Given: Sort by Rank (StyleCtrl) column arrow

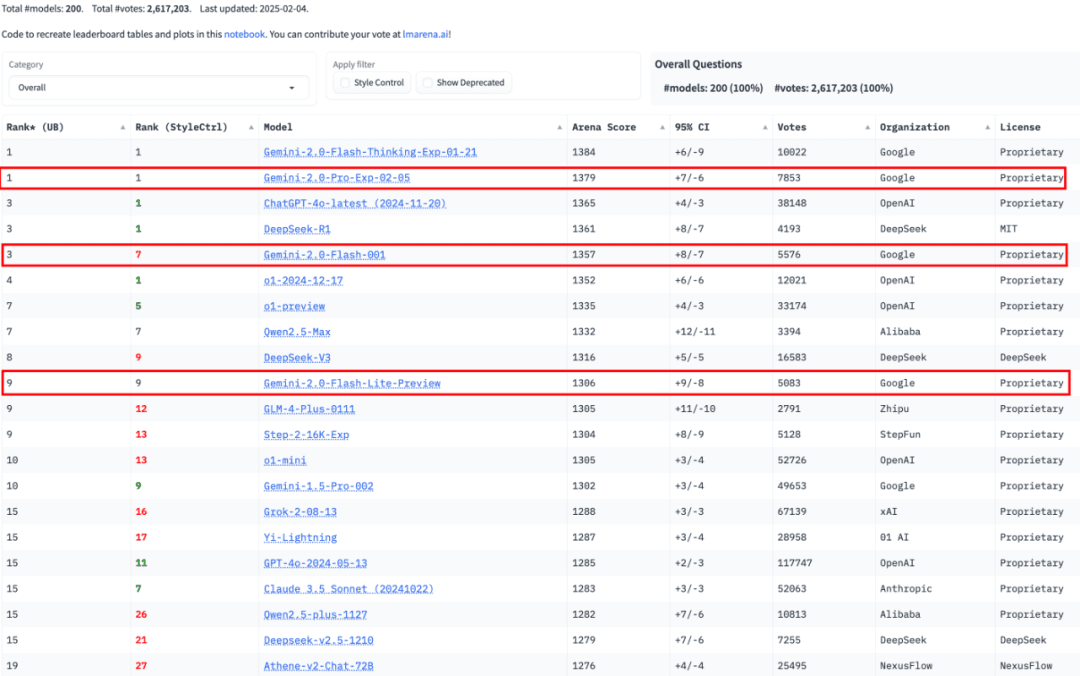Looking at the screenshot, I should click(x=251, y=127).
